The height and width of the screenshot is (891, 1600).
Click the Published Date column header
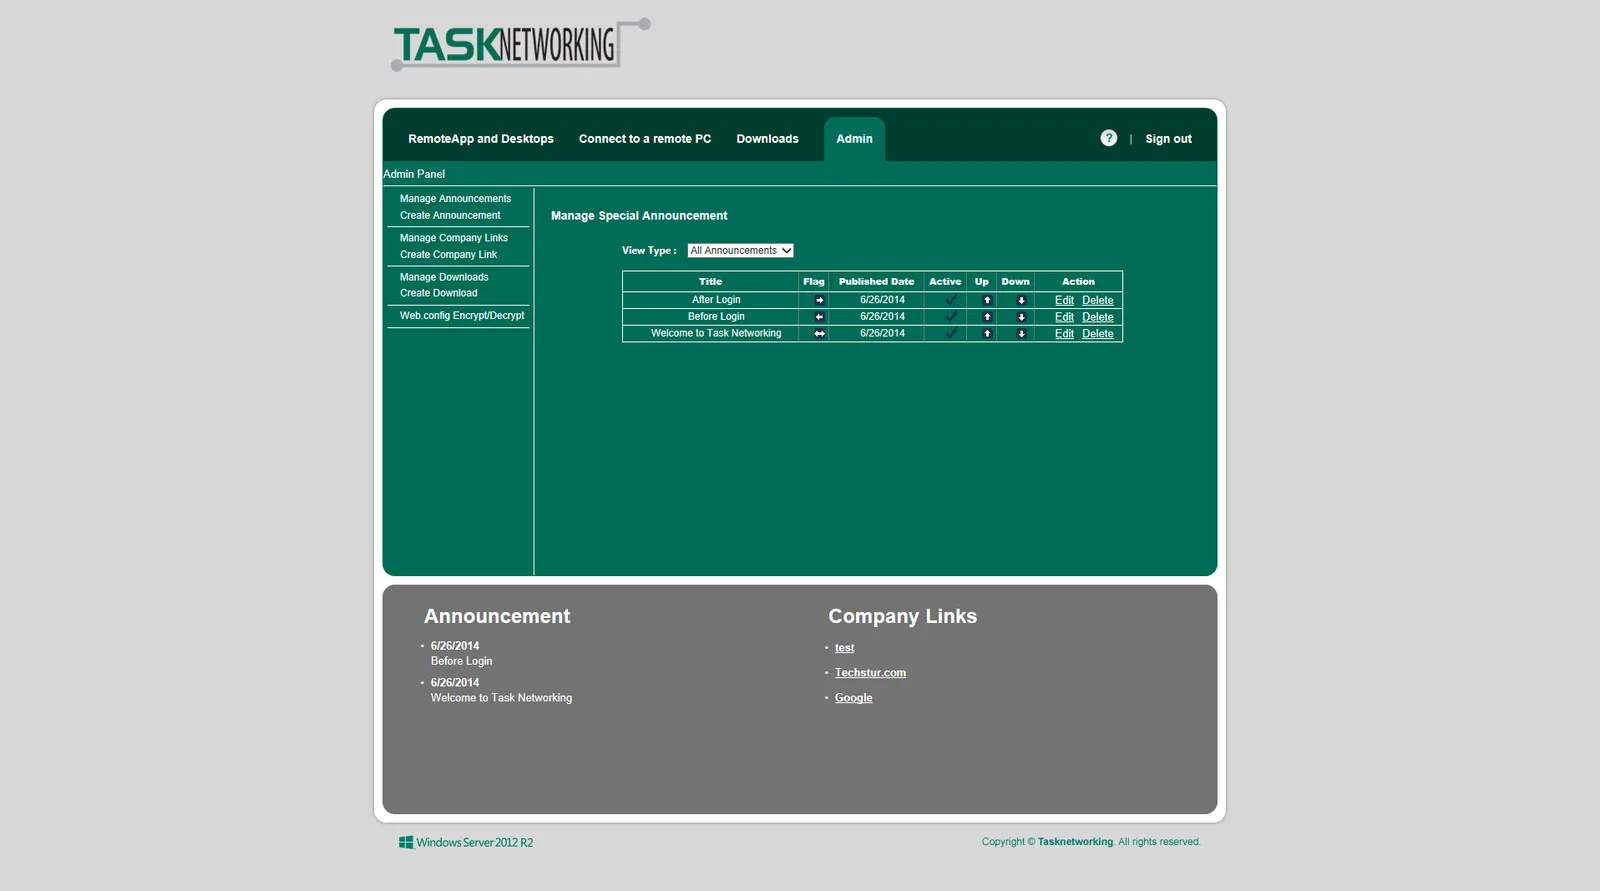[x=876, y=282]
